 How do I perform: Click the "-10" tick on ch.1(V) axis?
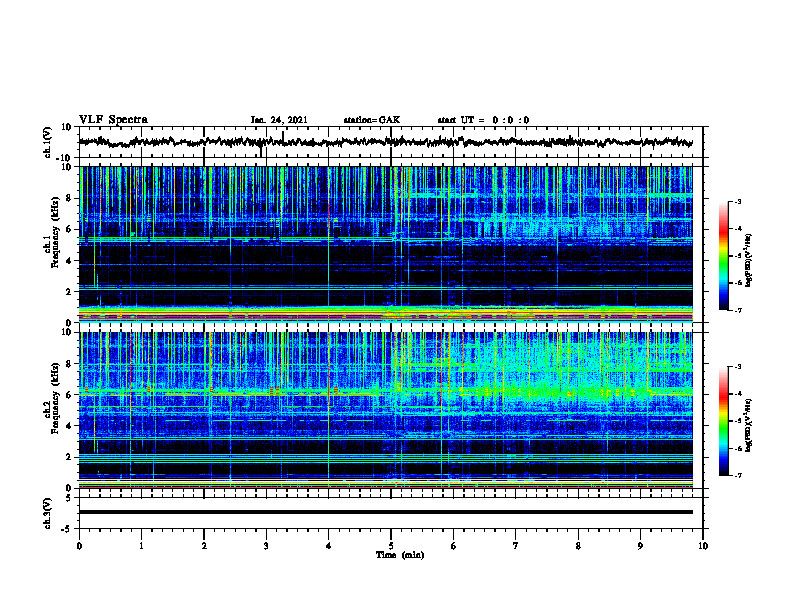pos(65,158)
